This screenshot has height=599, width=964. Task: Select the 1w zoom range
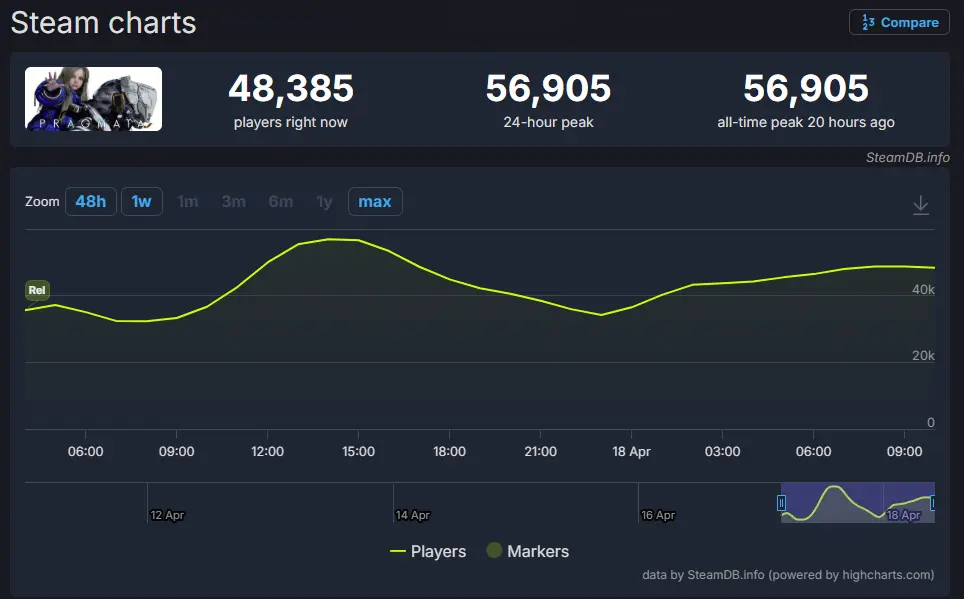point(141,202)
